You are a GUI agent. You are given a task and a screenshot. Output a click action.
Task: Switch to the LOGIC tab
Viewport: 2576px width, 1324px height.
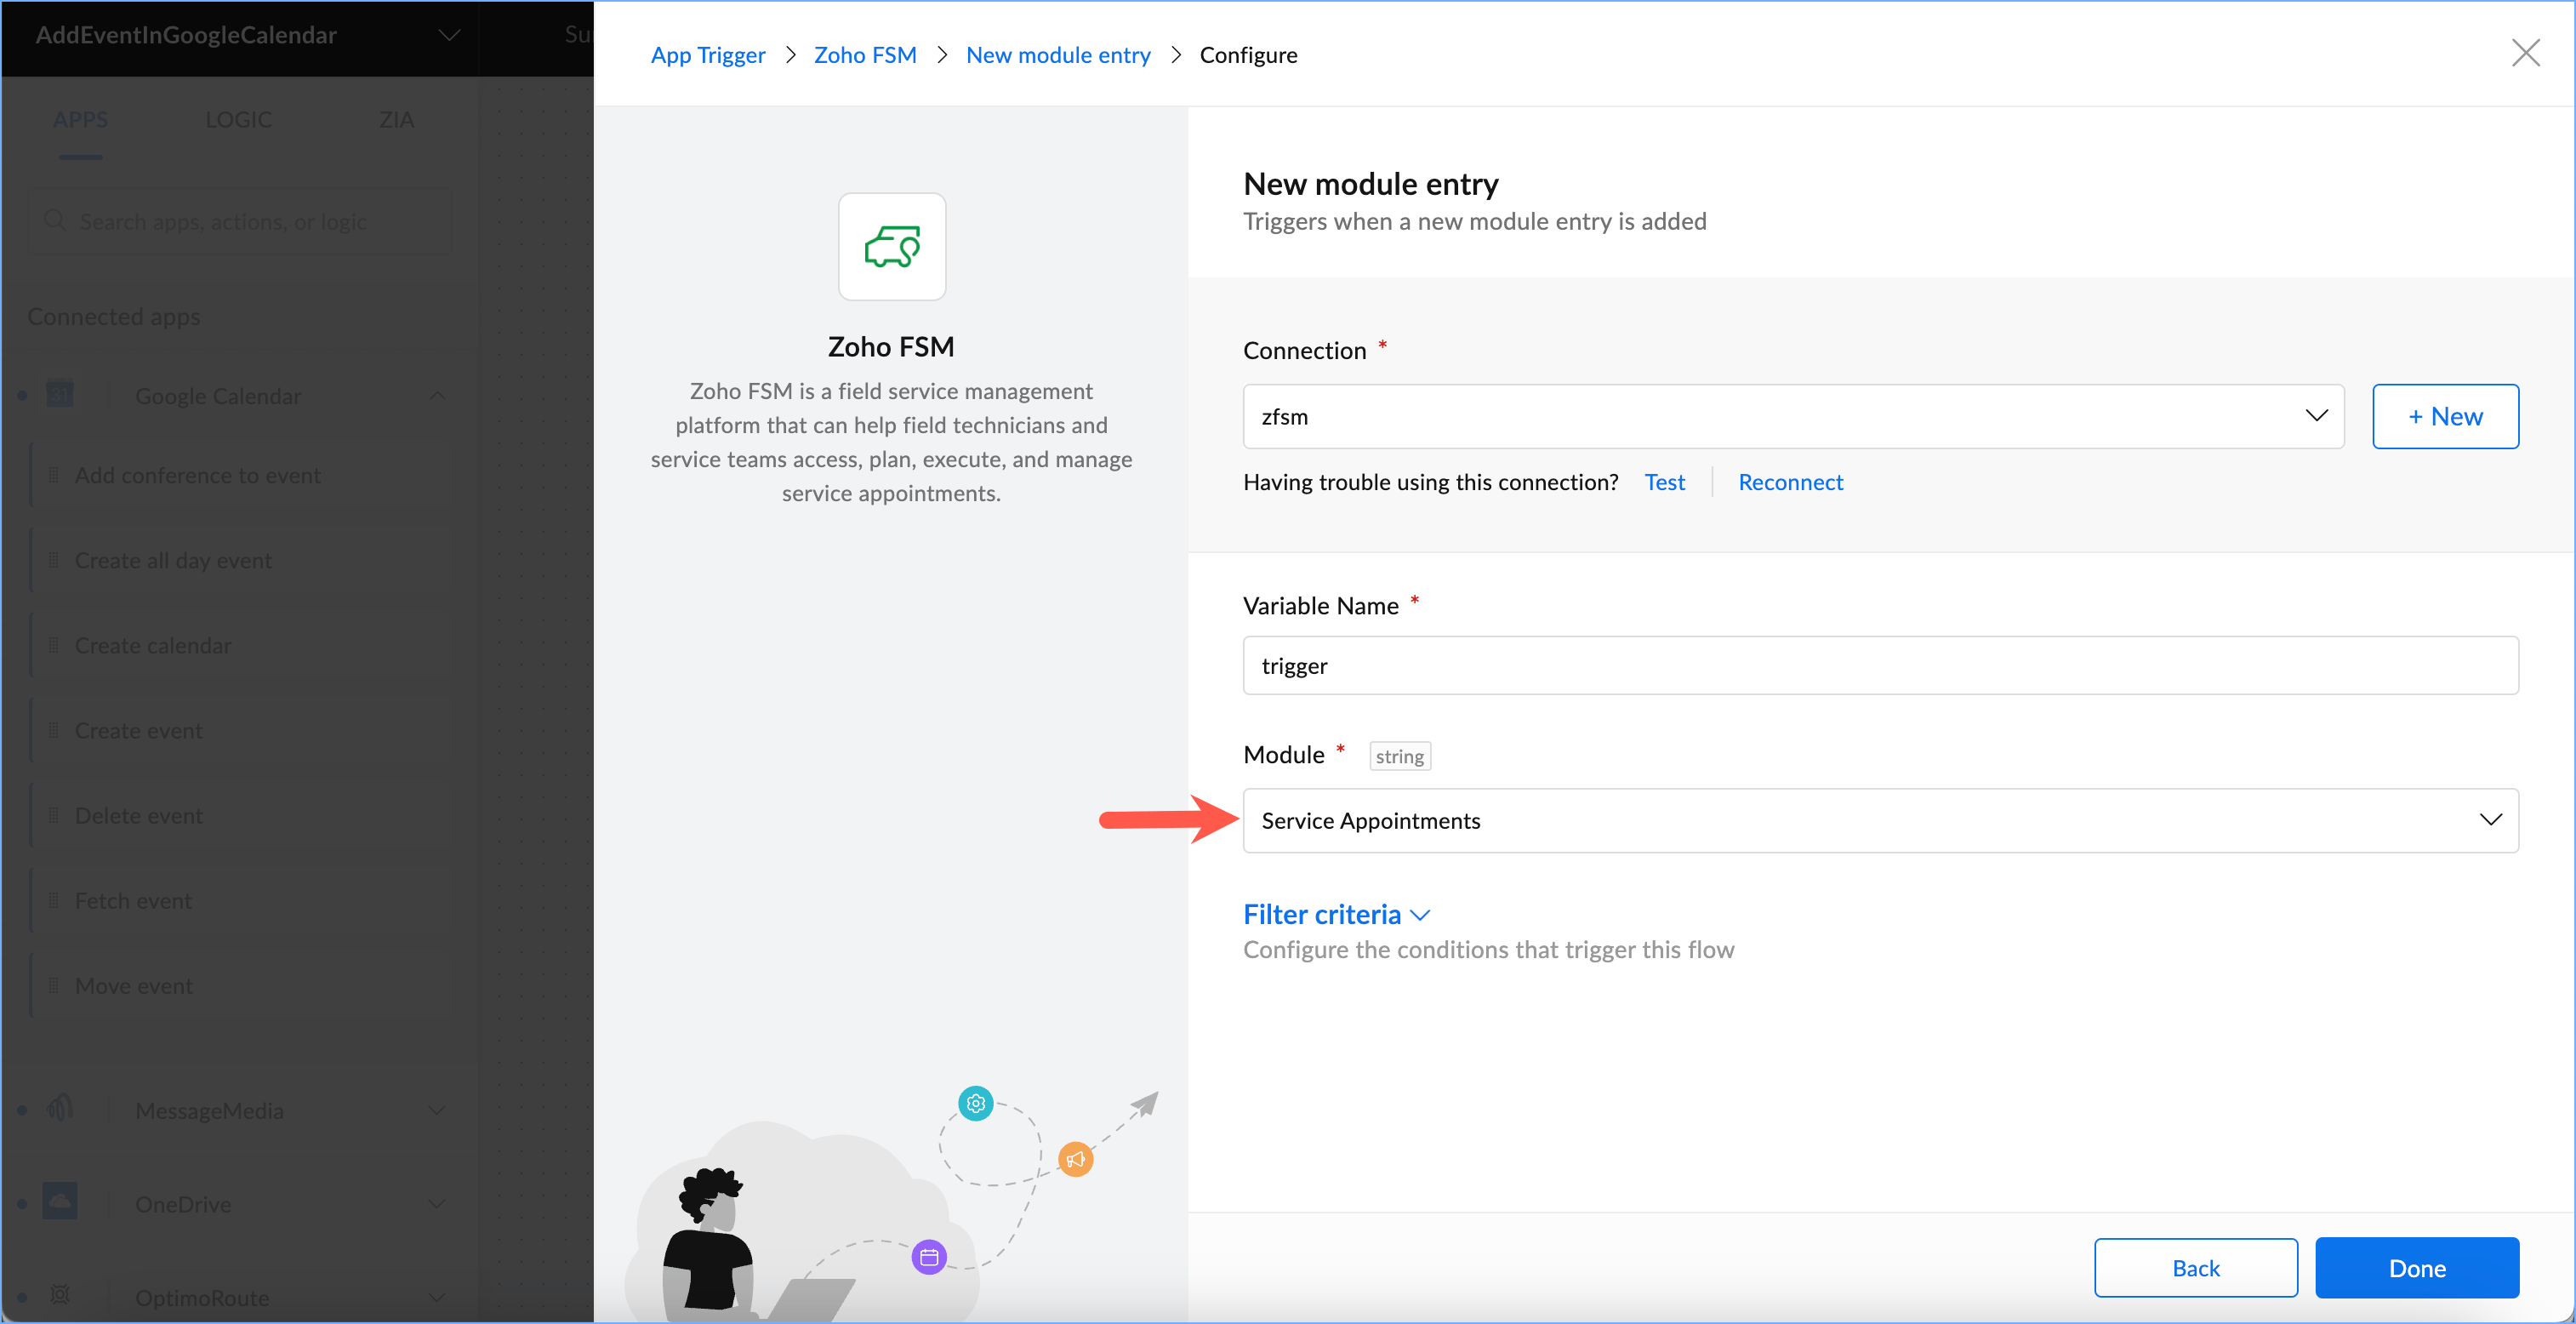[x=238, y=120]
